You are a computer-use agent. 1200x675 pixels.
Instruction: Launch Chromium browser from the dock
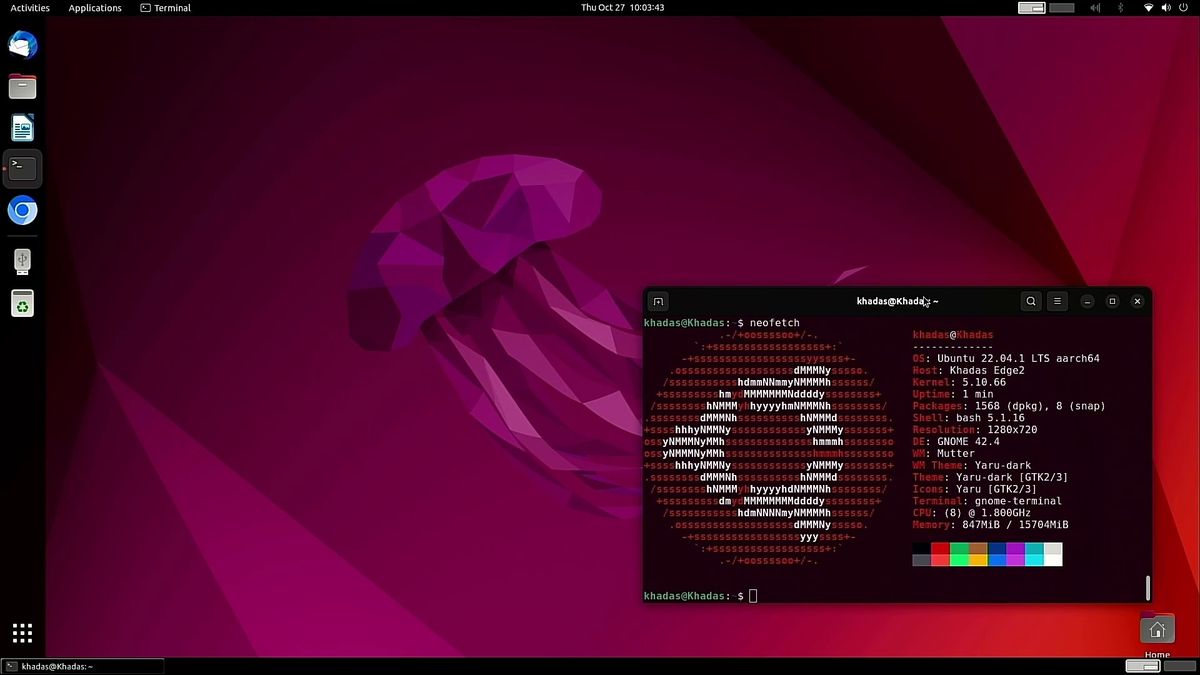22,211
